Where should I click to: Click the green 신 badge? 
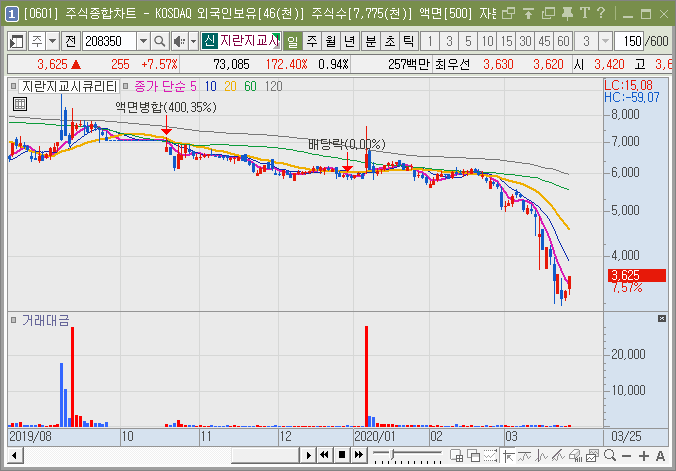coord(209,41)
